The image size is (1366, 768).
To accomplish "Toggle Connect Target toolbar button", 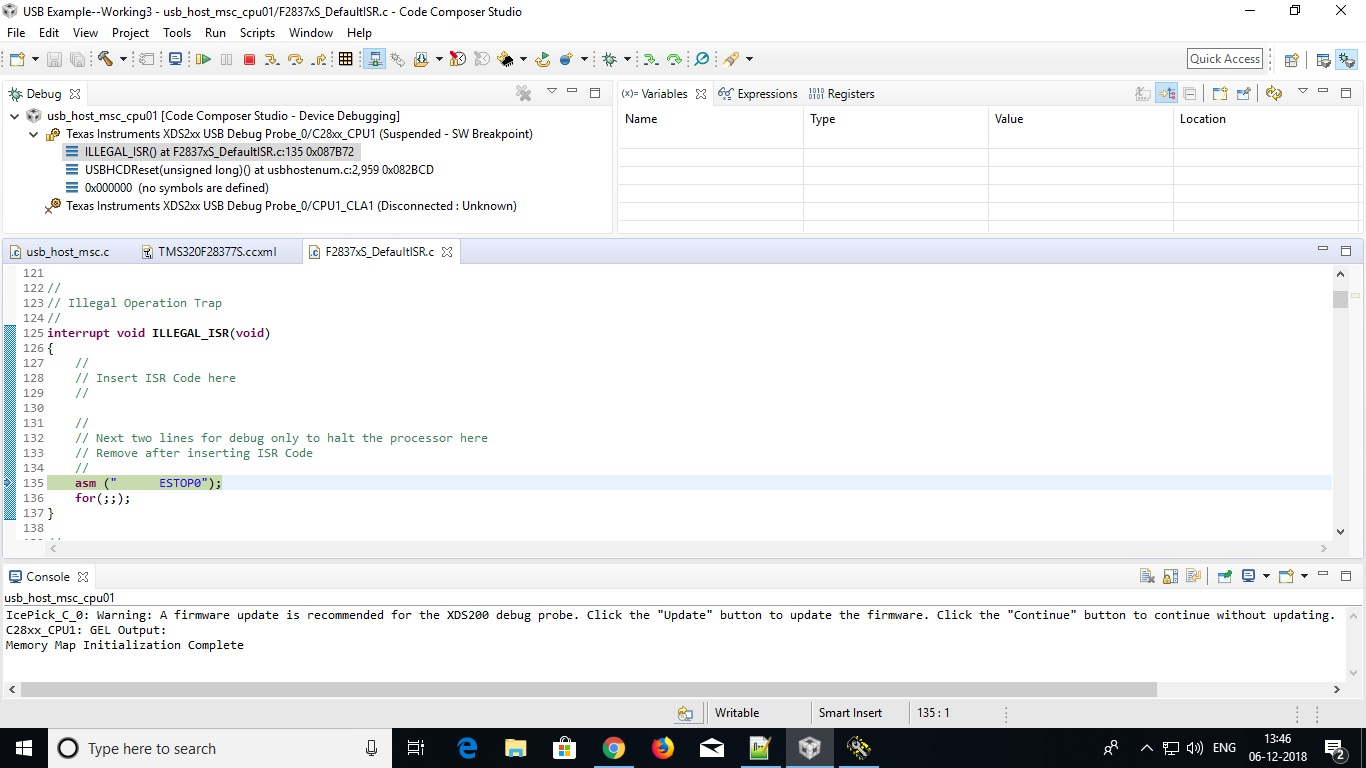I will 375,59.
